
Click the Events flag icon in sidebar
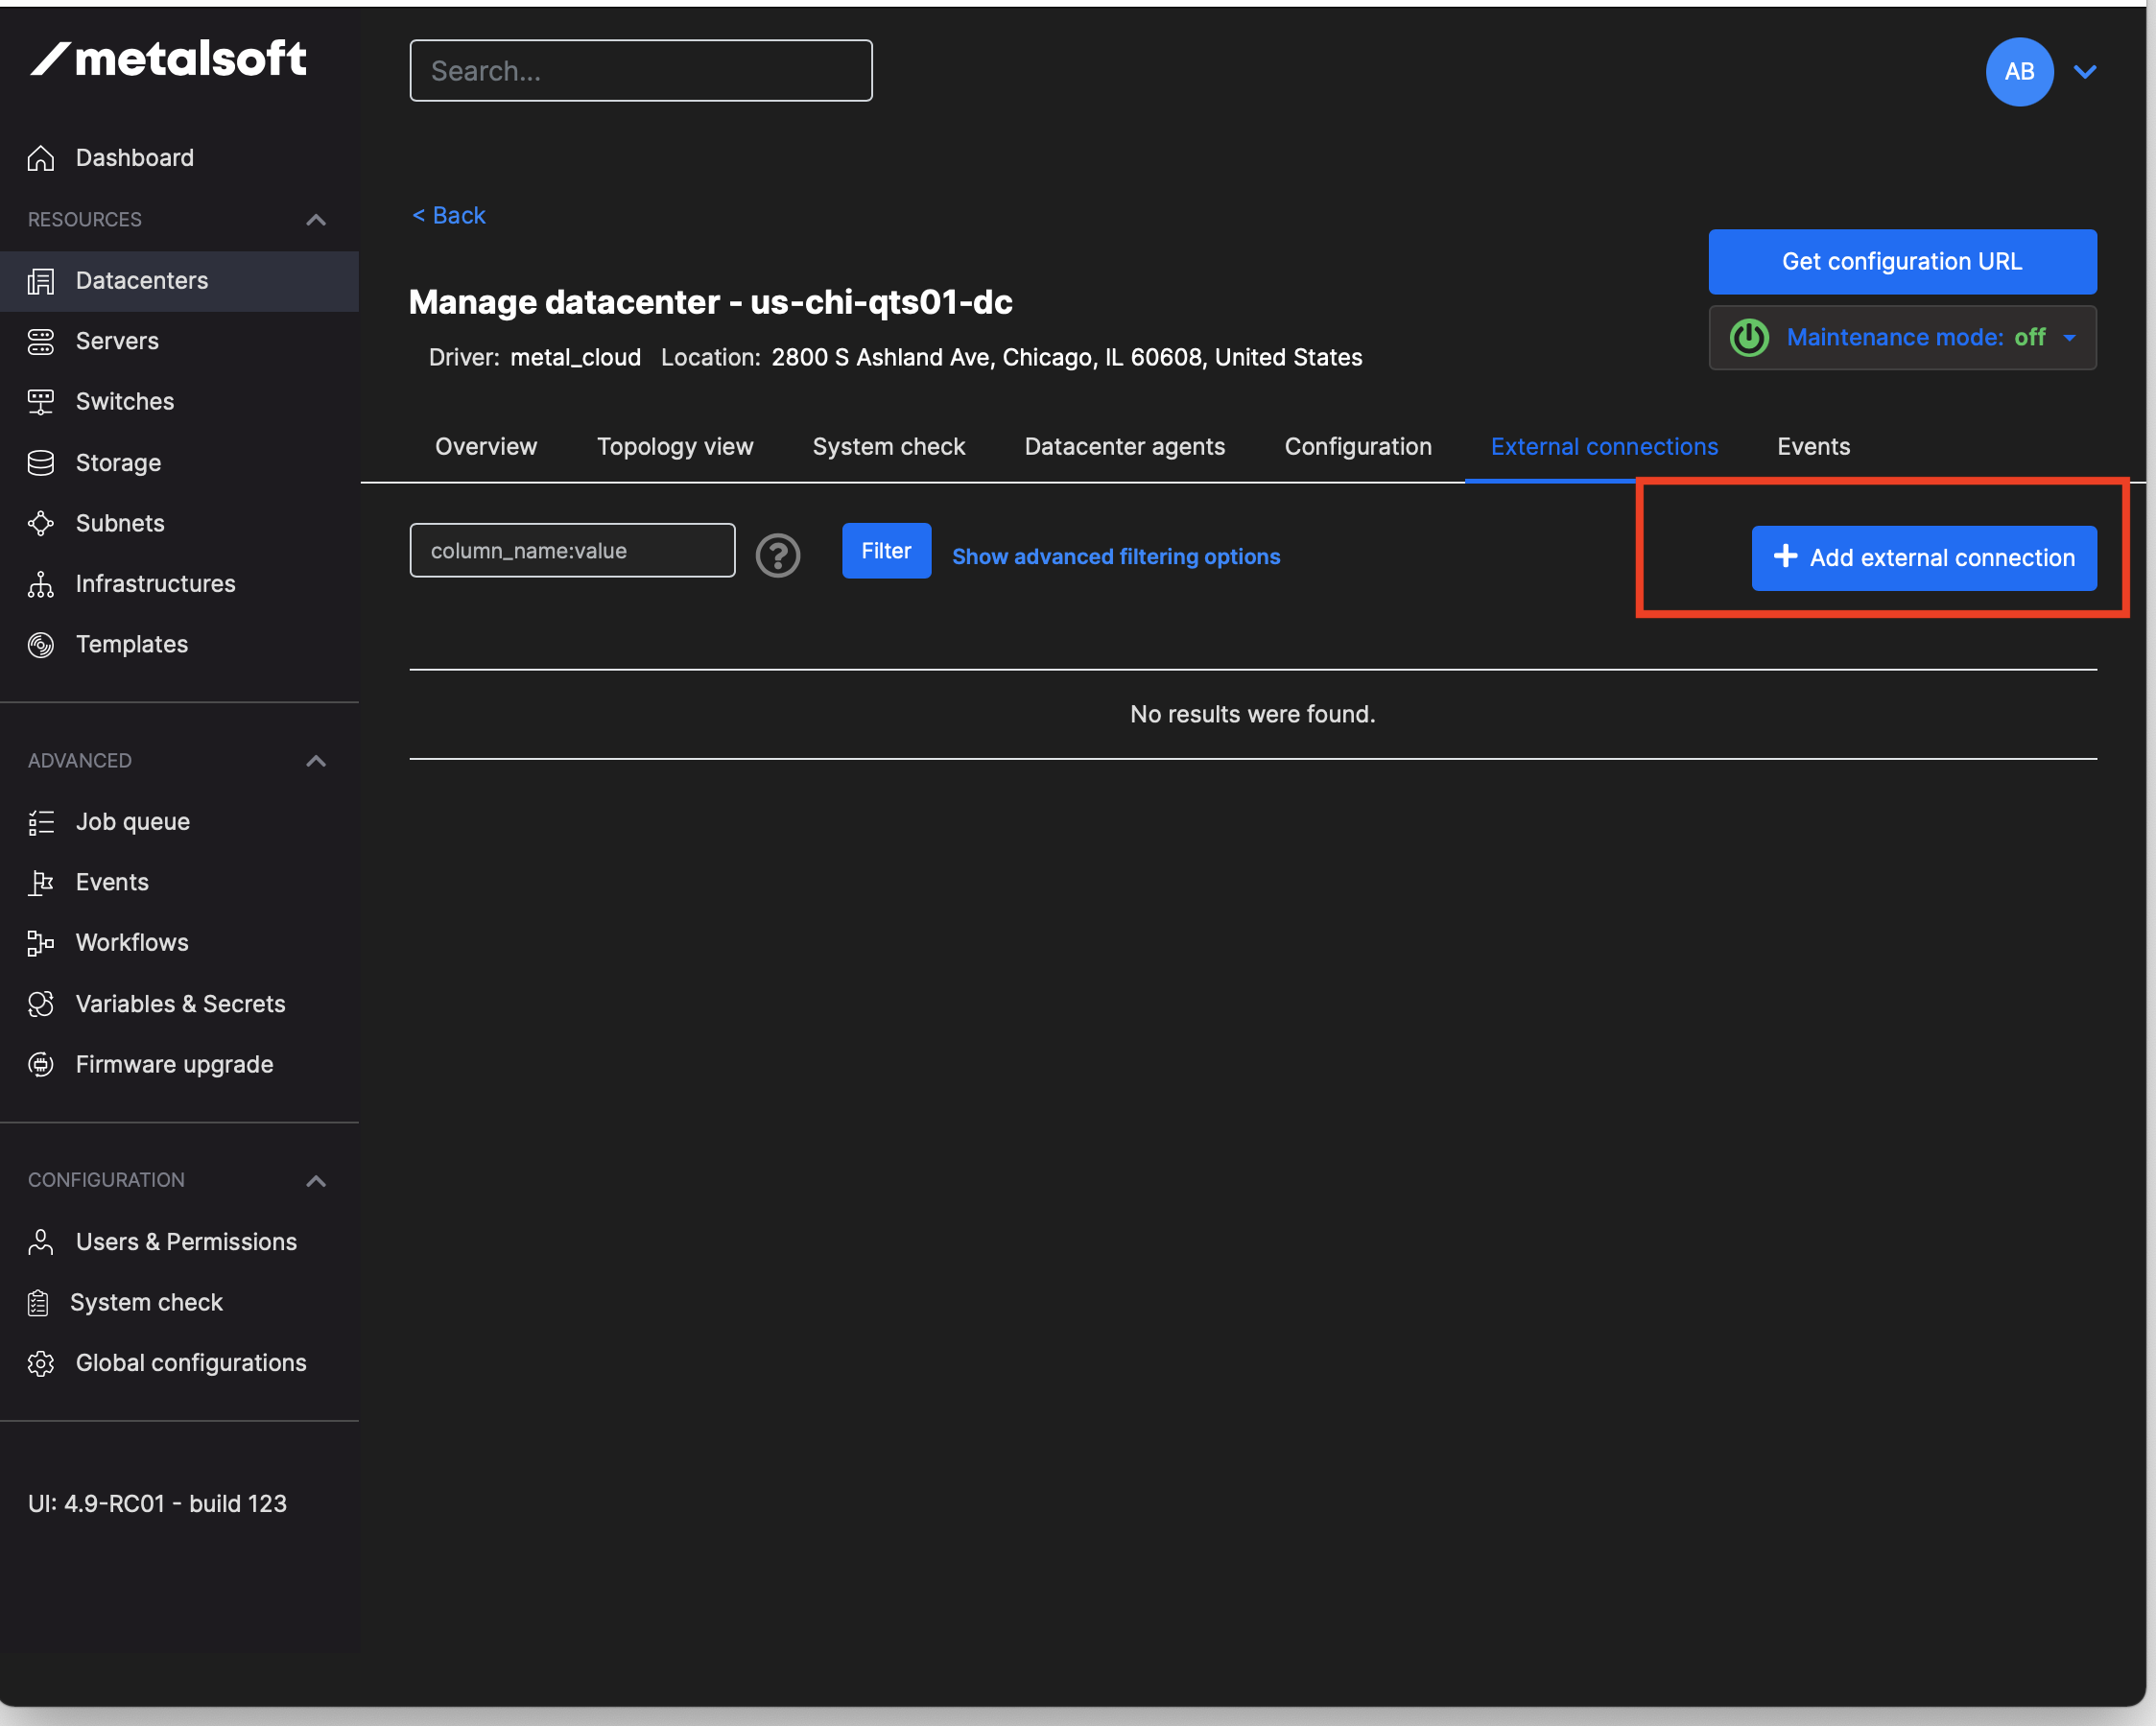[40, 883]
